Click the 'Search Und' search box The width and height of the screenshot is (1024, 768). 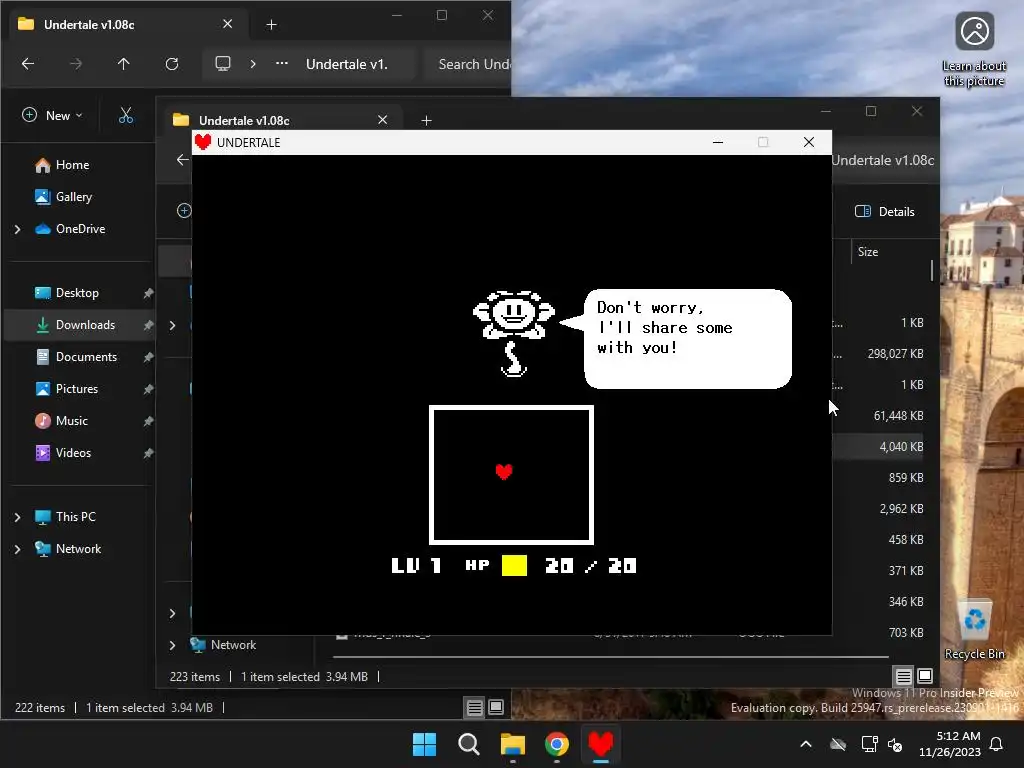pos(468,64)
